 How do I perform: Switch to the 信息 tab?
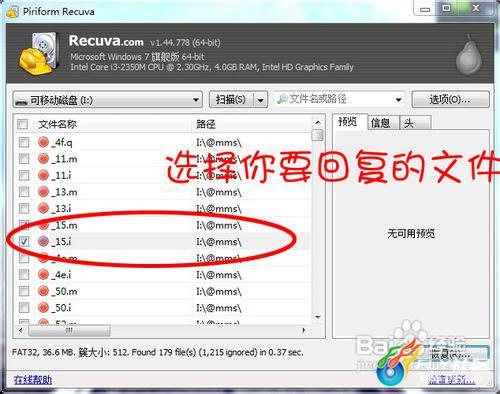(x=382, y=123)
